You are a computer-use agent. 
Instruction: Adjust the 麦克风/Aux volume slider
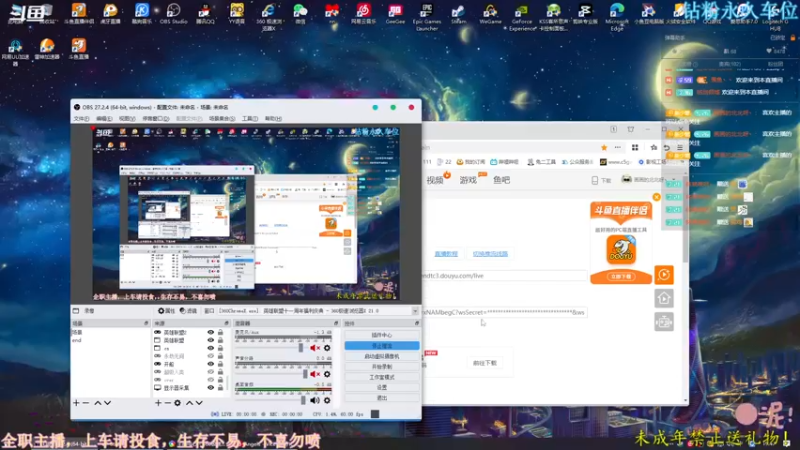coord(301,348)
